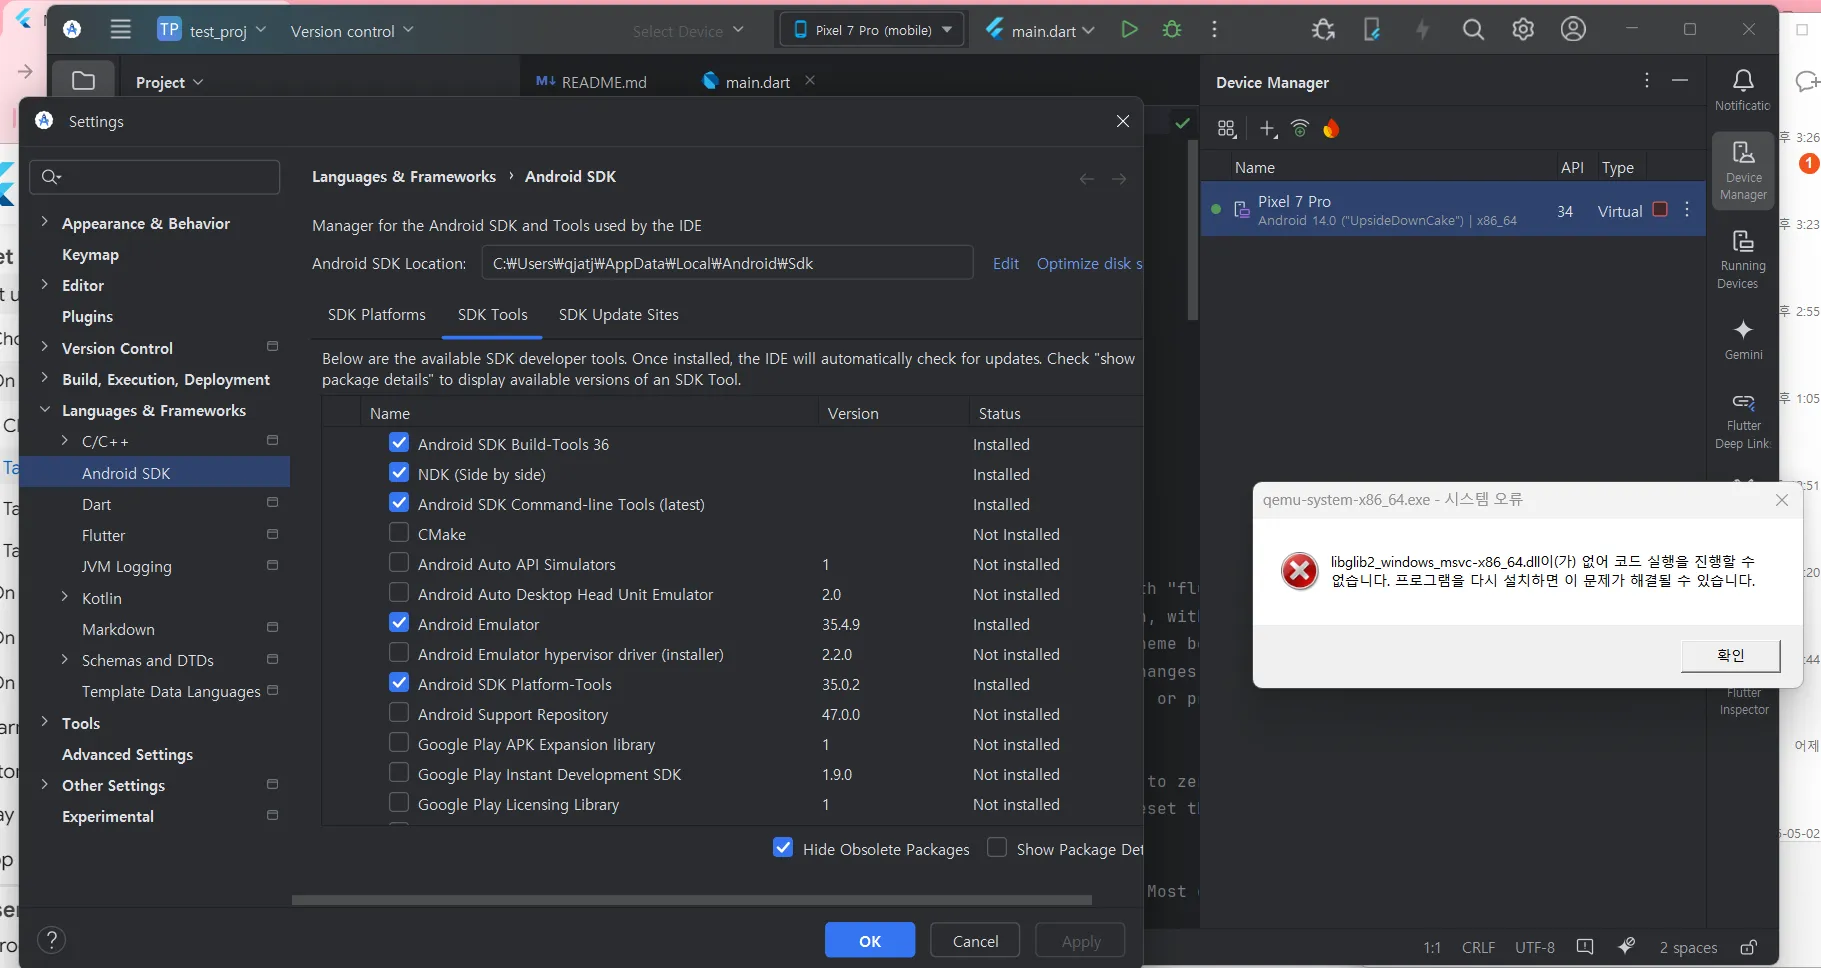Check Android Emulator hypervisor driver
The image size is (1821, 968).
[399, 652]
